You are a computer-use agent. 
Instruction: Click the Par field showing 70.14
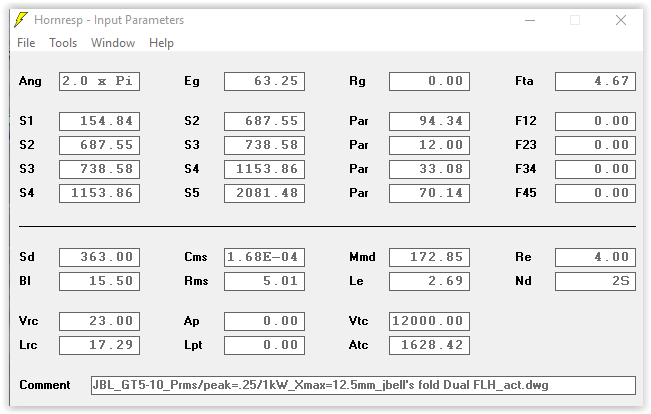point(429,193)
